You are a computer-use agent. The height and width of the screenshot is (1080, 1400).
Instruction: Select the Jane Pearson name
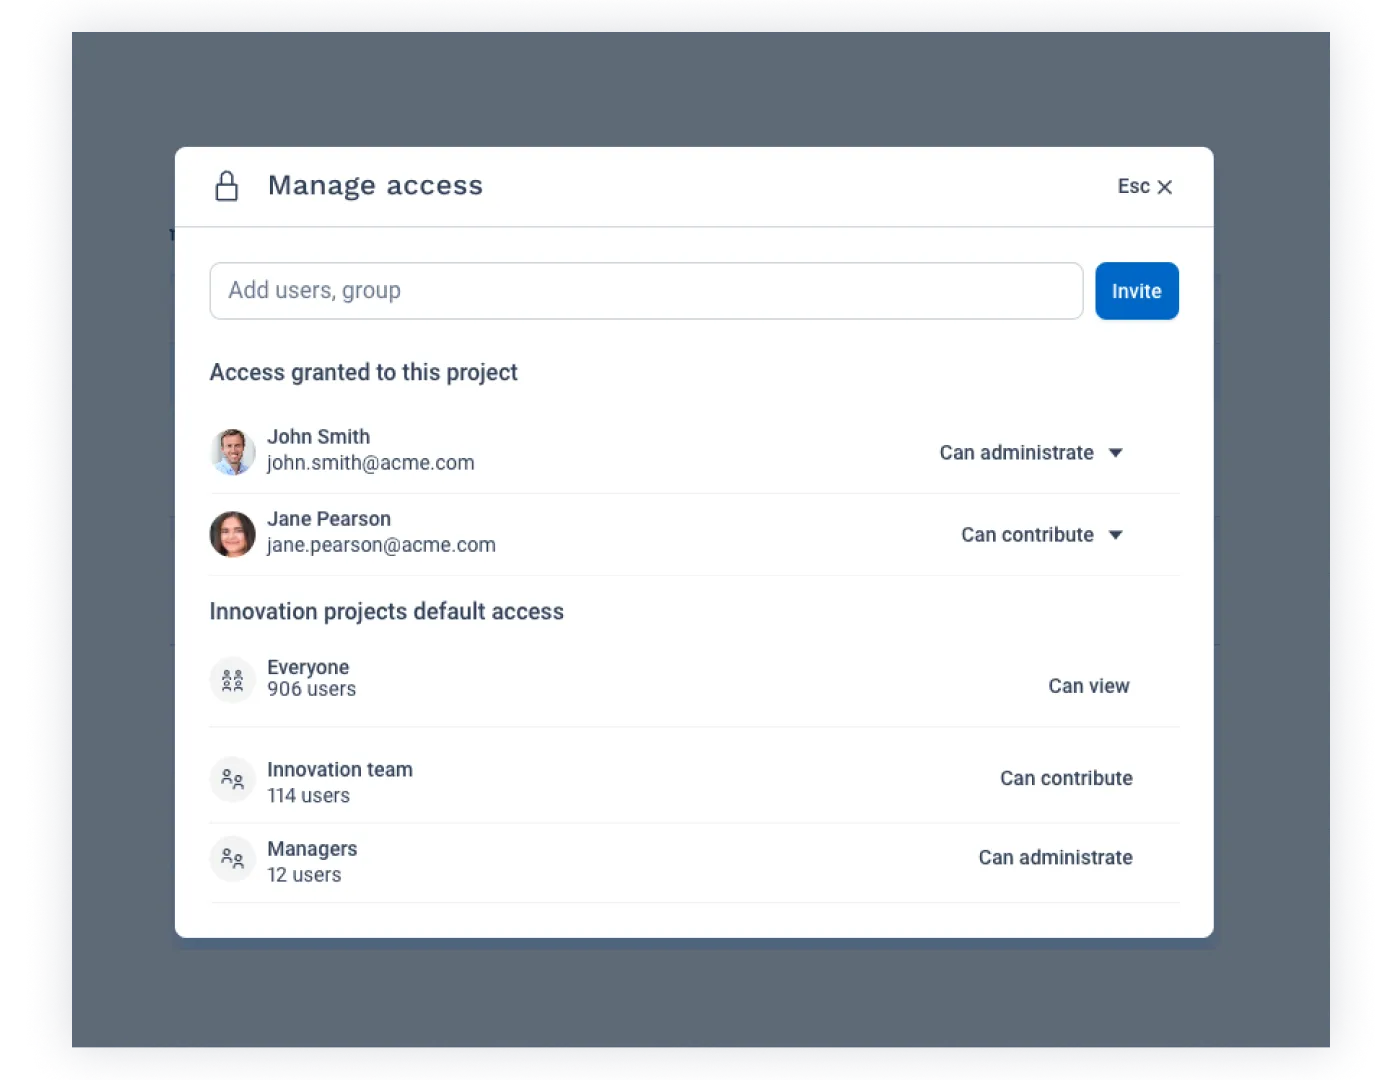(329, 519)
